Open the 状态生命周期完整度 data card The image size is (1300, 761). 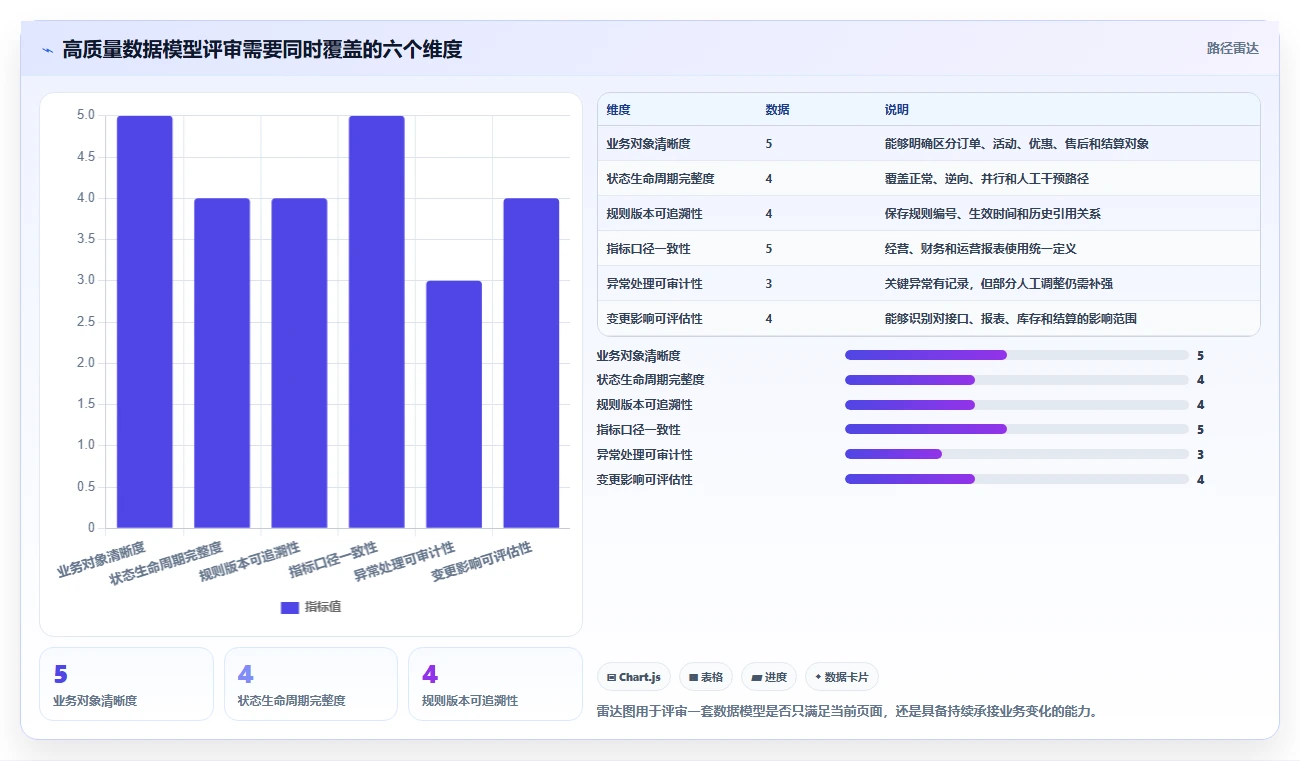click(x=311, y=684)
